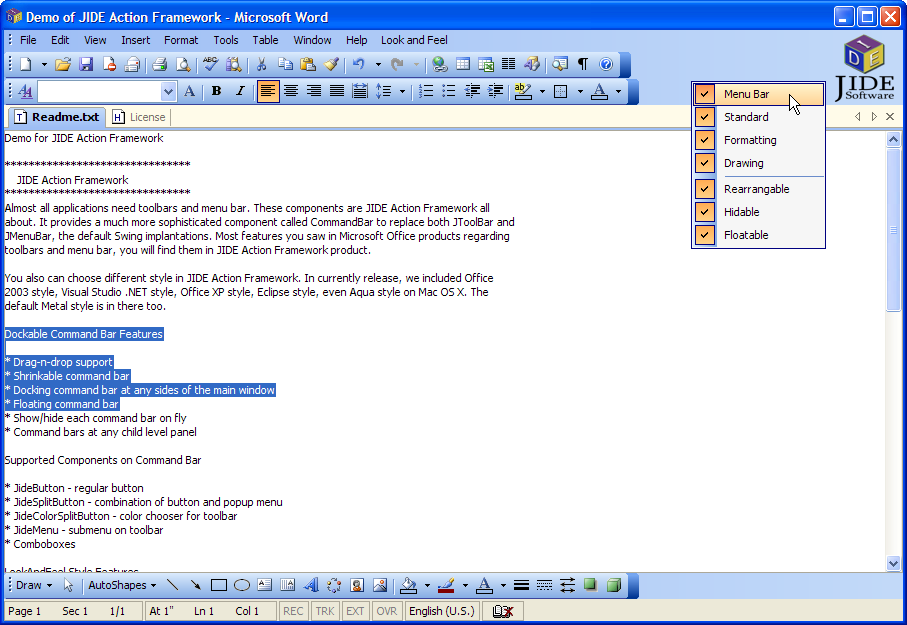
Task: Open Print Preview
Action: (183, 64)
